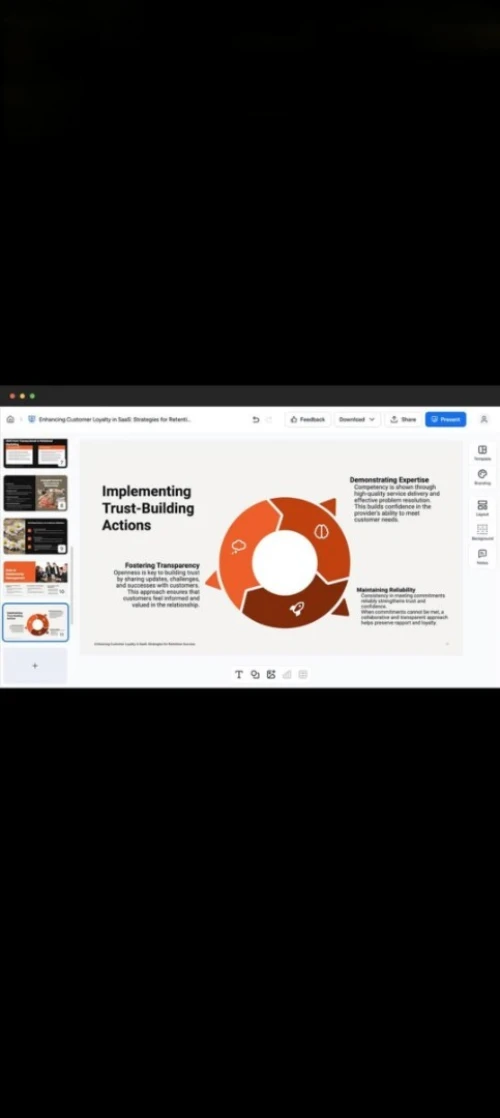Click the slide thumbnail panel scrollbar

pyautogui.click(x=71, y=585)
